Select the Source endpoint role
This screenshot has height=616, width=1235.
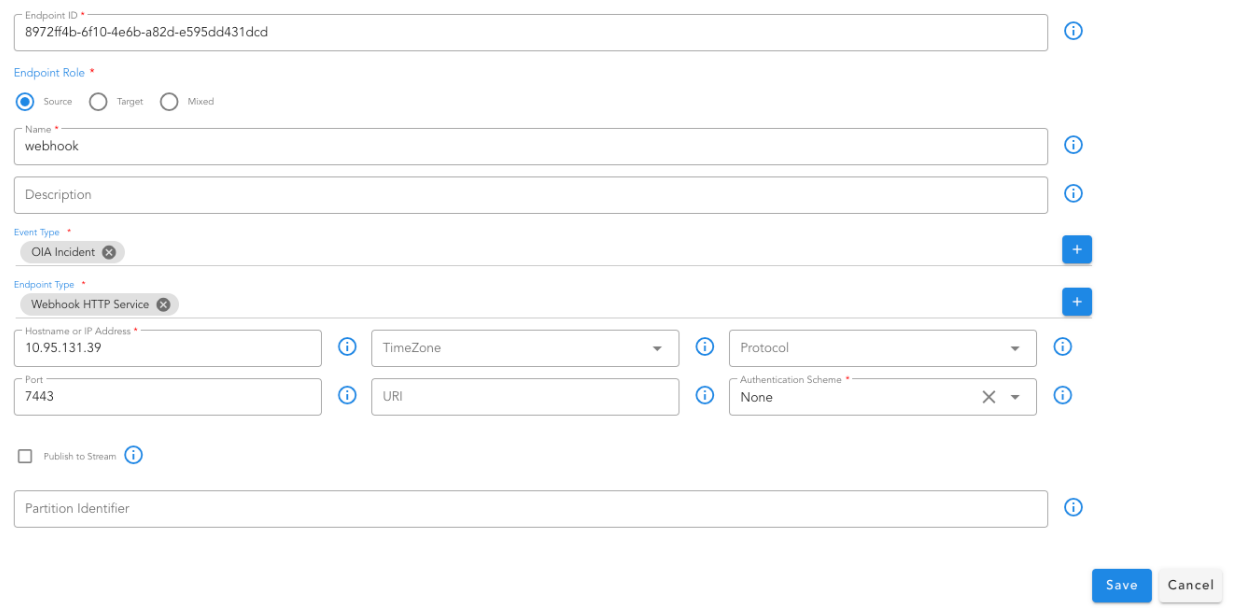26,101
